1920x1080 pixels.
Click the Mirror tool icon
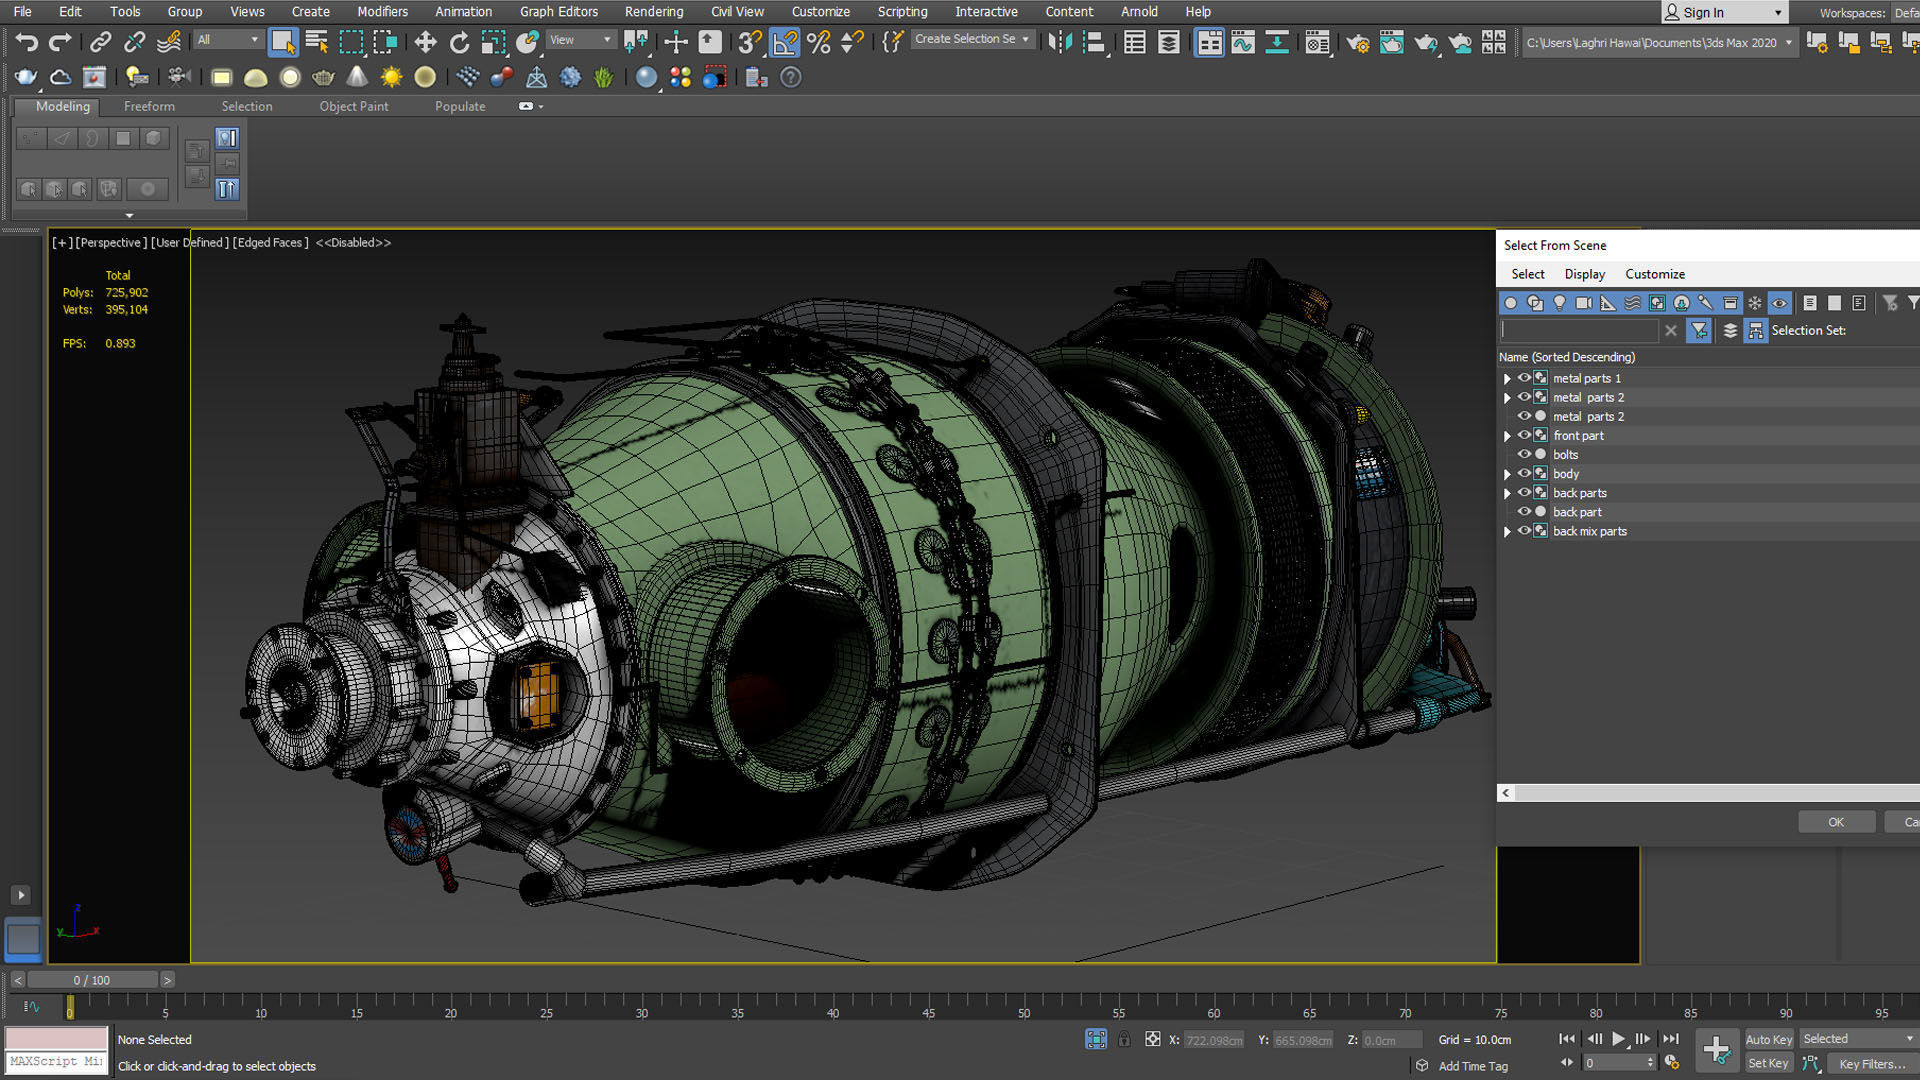click(x=1060, y=42)
